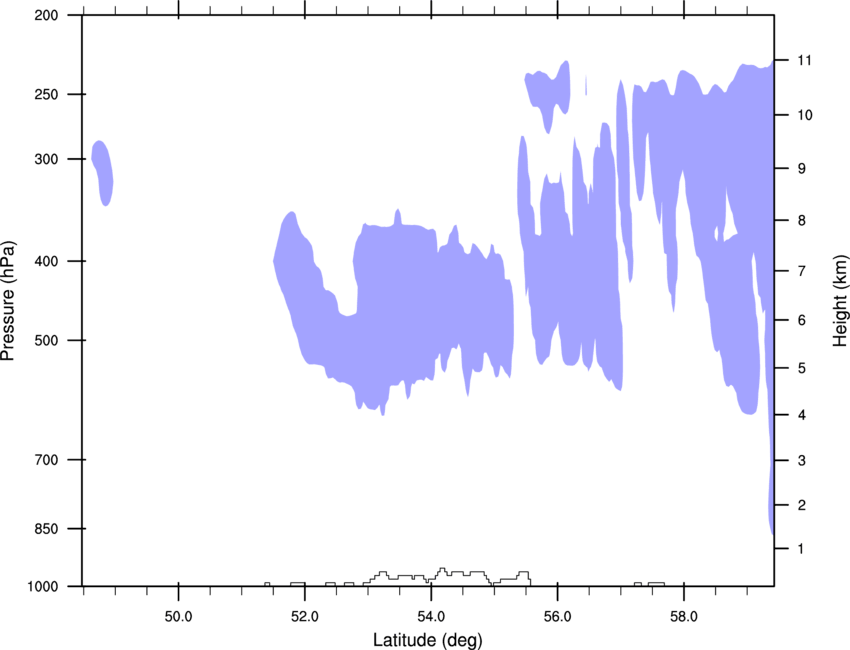Click the 500 hPa pressure axis label
850x650 pixels.
click(46, 340)
